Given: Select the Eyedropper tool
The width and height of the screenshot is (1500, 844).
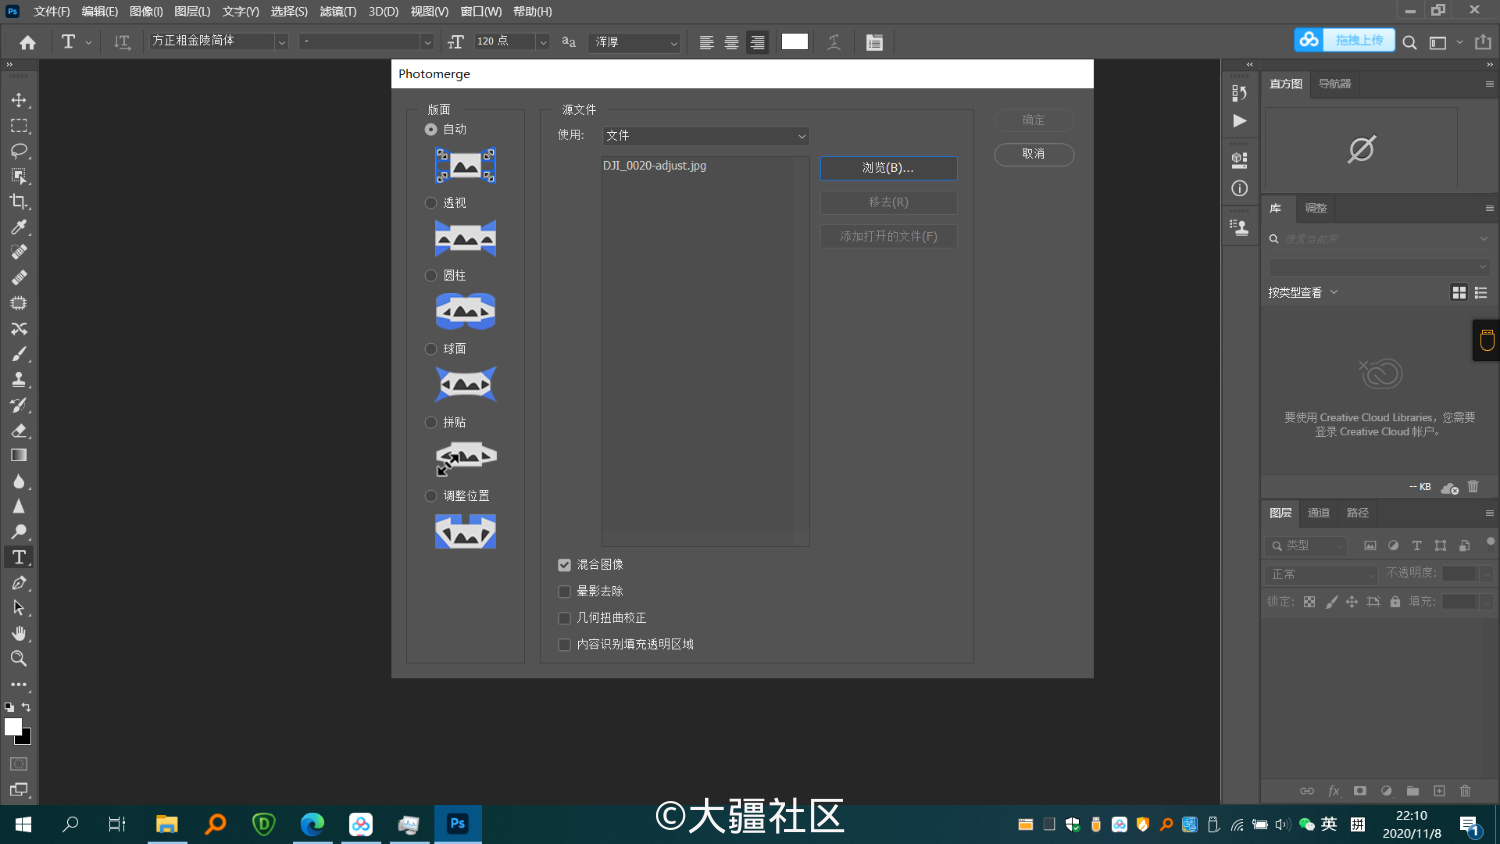Looking at the screenshot, I should tap(18, 227).
